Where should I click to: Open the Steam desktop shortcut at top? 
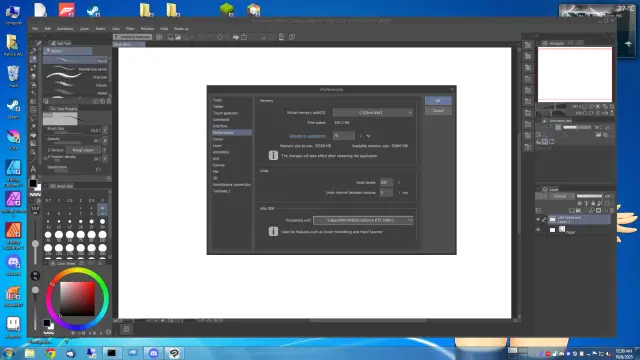[x=93, y=10]
